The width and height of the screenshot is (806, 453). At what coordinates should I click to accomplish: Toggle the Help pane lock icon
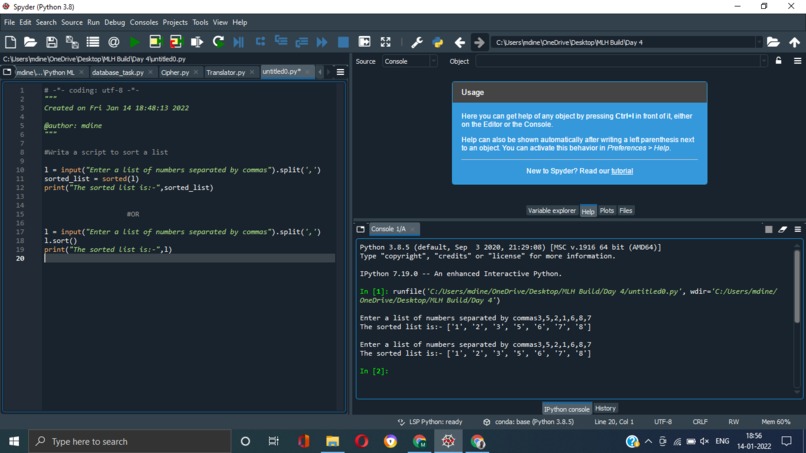779,61
